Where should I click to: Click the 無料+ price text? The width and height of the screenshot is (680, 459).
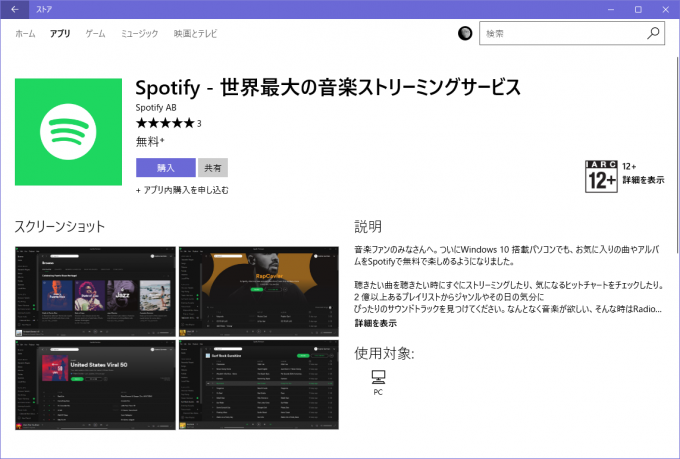[x=150, y=141]
